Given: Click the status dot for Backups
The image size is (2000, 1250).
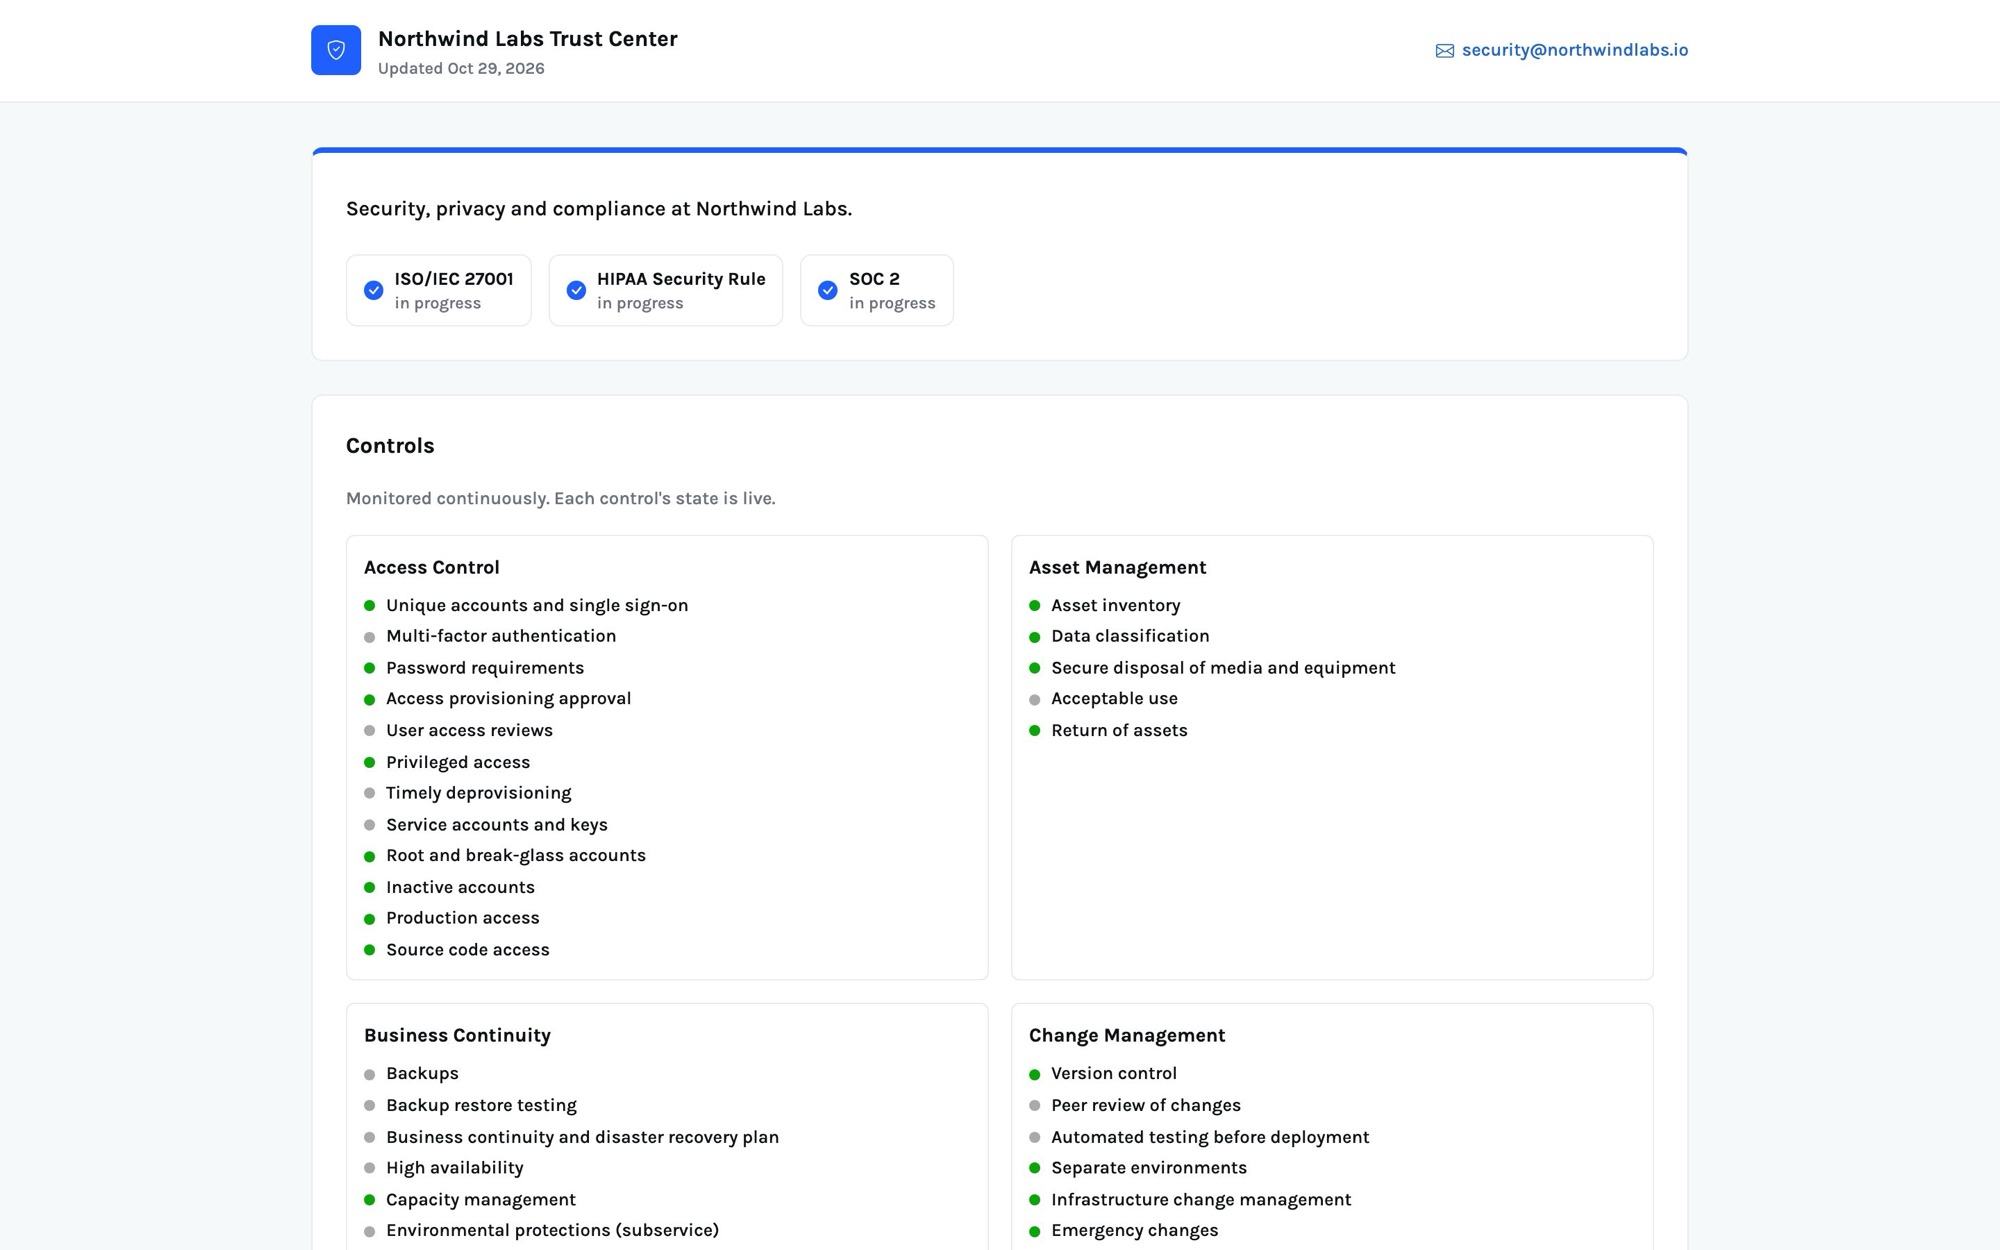Looking at the screenshot, I should point(369,1074).
